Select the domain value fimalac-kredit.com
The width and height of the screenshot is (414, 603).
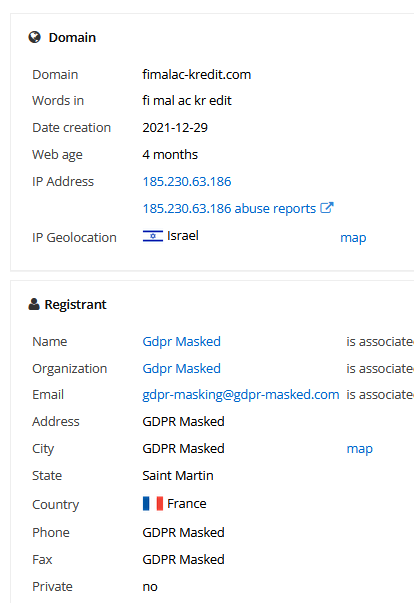[x=196, y=75]
